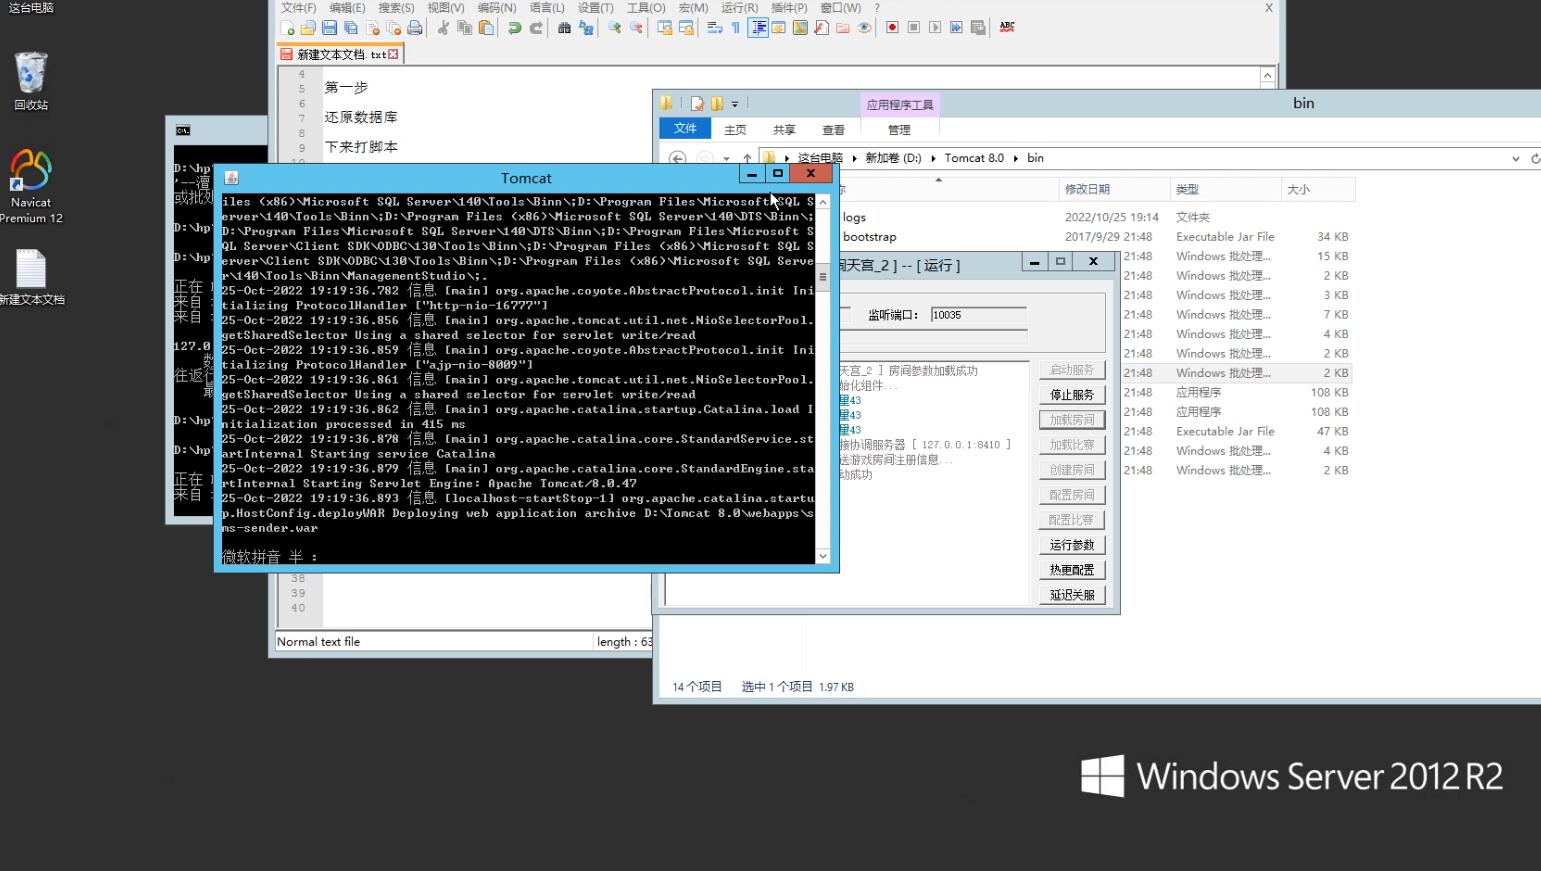Click the Undo arrow icon
Screen dimensions: 1541x871
[x=514, y=28]
